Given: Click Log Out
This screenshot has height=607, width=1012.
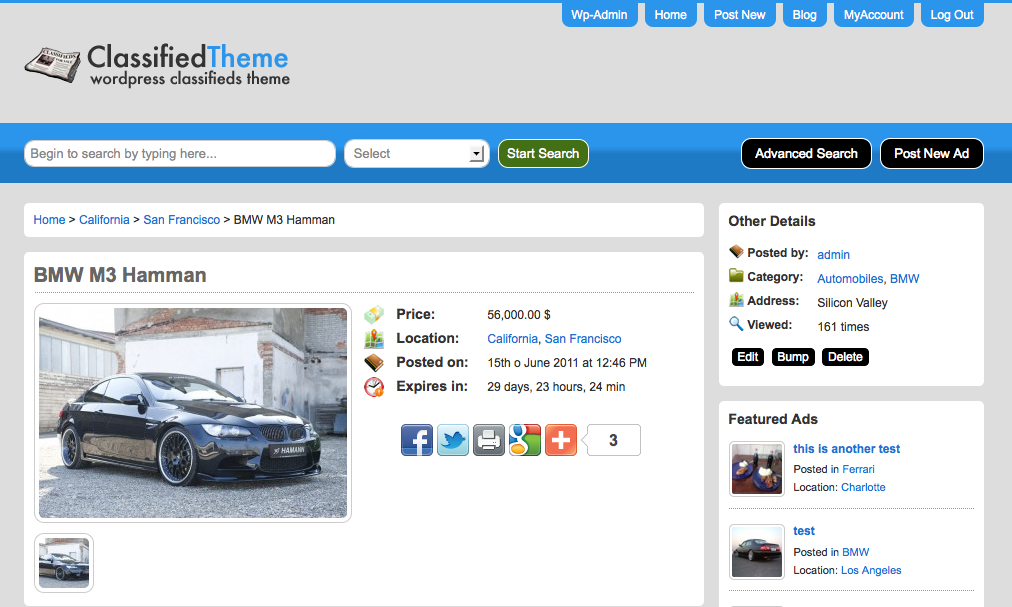Looking at the screenshot, I should click(x=952, y=14).
